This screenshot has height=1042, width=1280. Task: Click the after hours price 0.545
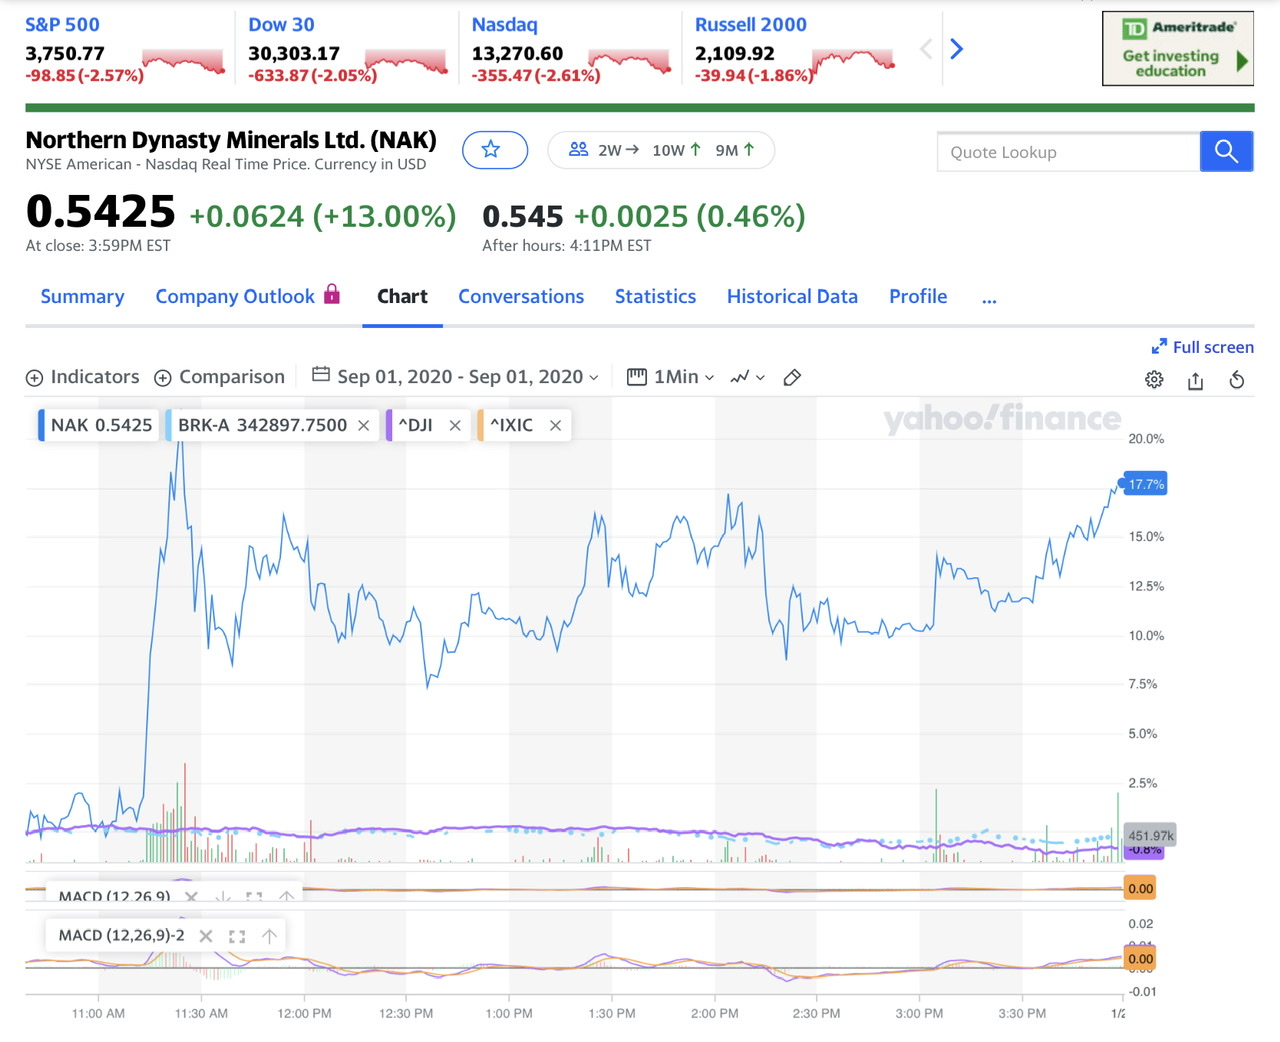pos(523,216)
